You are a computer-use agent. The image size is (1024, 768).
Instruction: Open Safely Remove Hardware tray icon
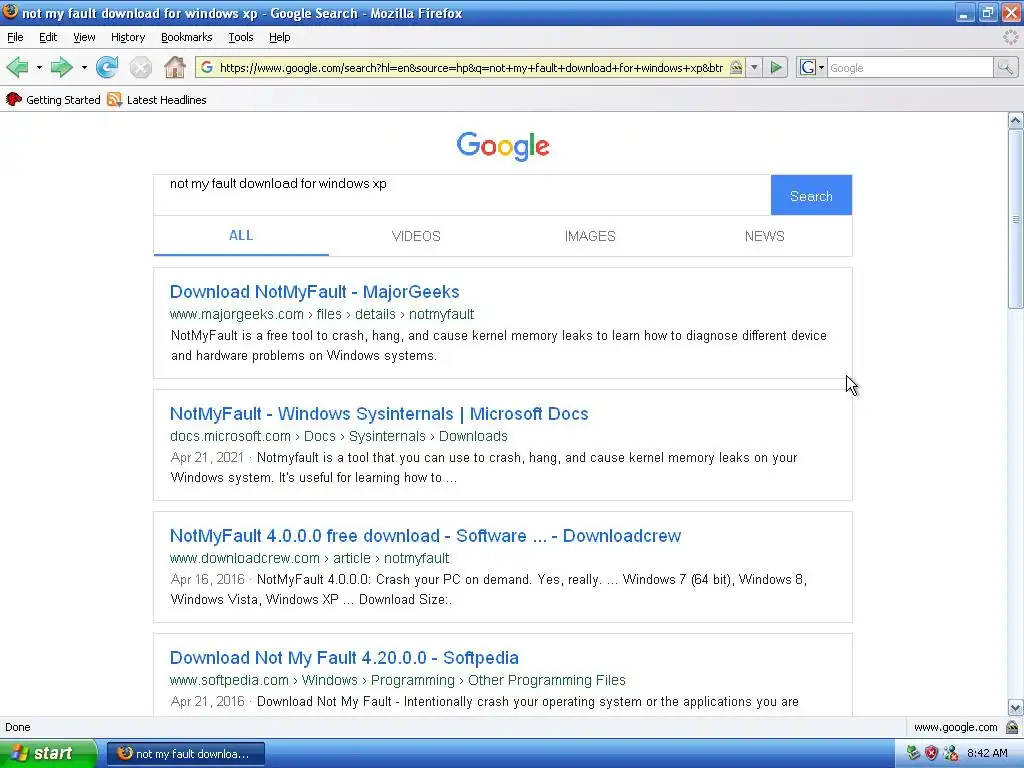[x=912, y=753]
